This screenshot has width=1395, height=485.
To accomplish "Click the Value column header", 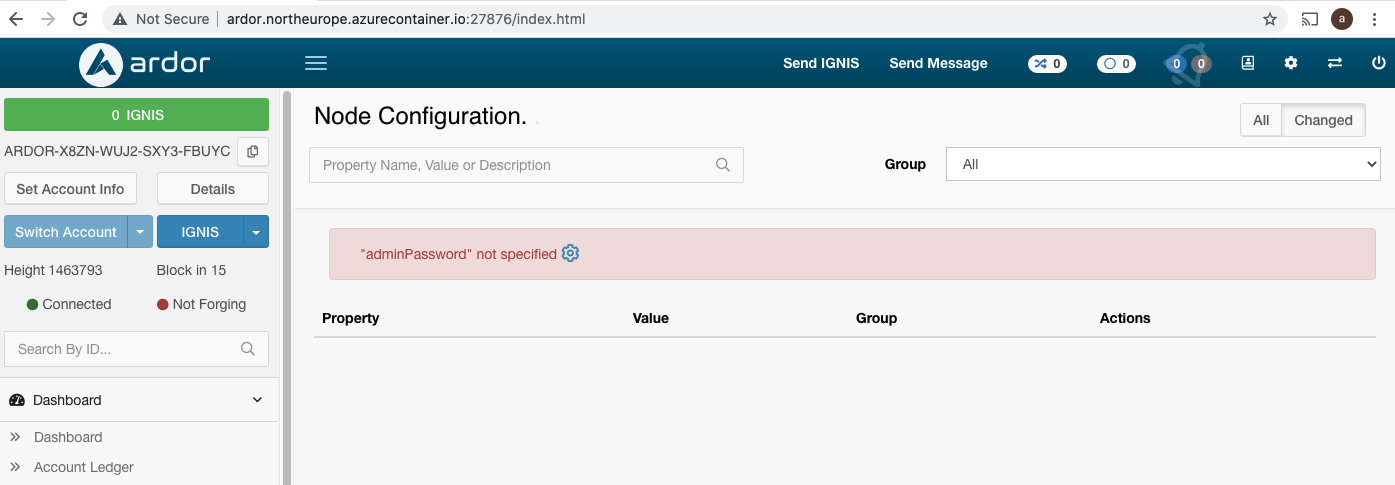I will (650, 318).
